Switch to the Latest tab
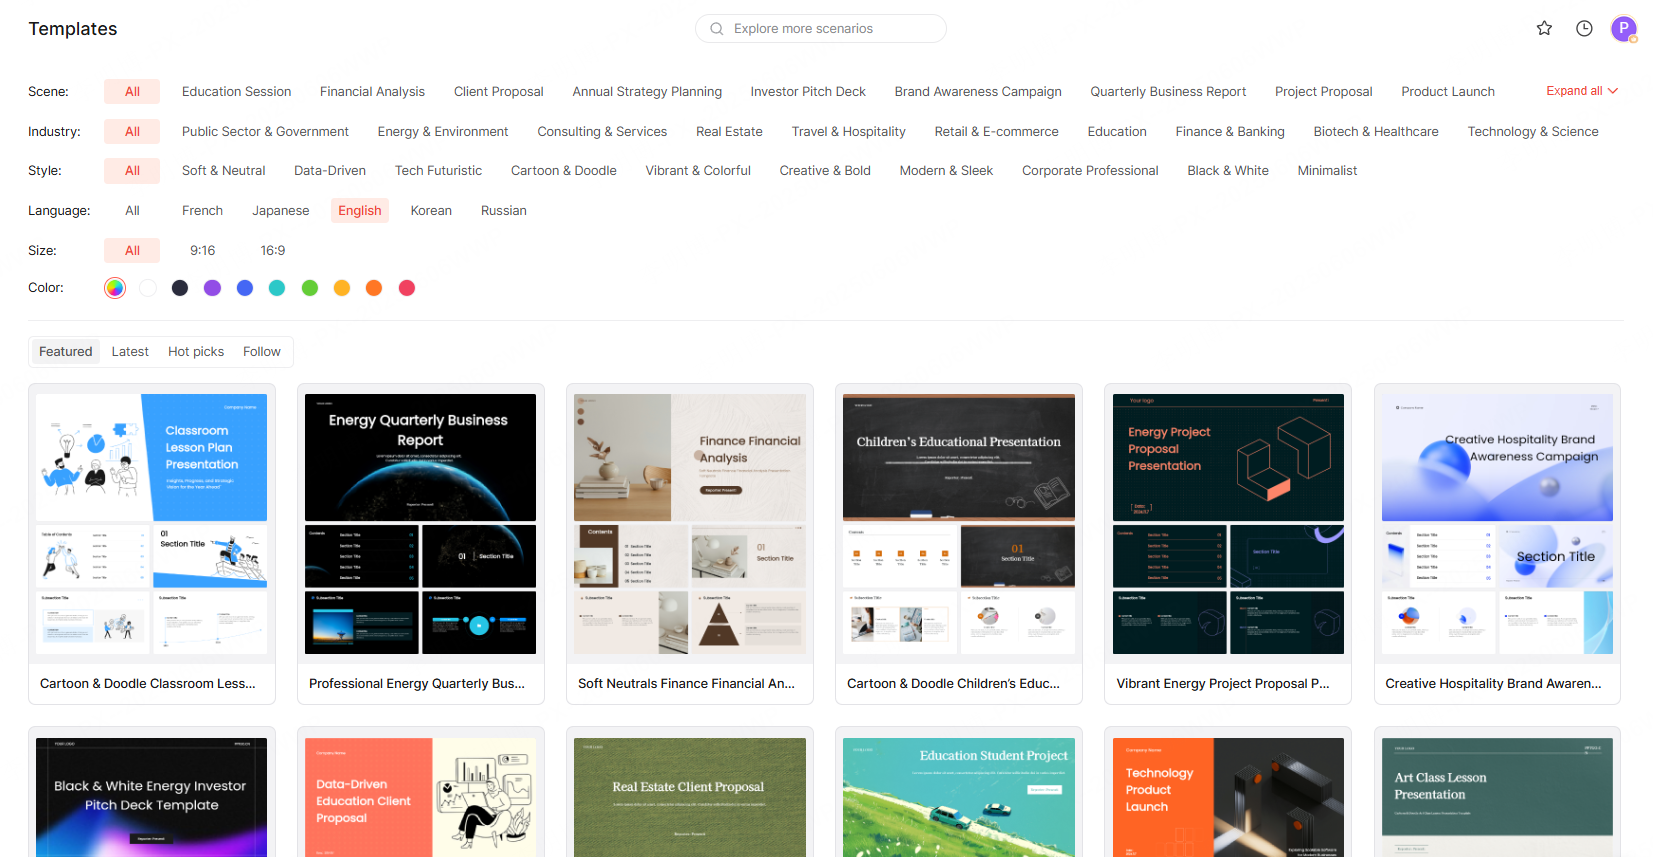1653x857 pixels. pos(130,351)
